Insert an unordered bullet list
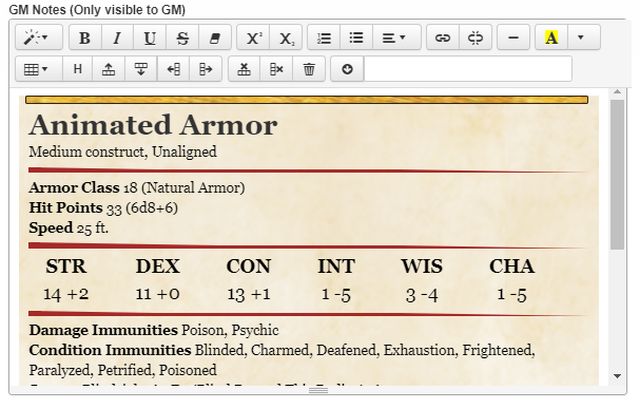The height and width of the screenshot is (400, 640). [356, 38]
